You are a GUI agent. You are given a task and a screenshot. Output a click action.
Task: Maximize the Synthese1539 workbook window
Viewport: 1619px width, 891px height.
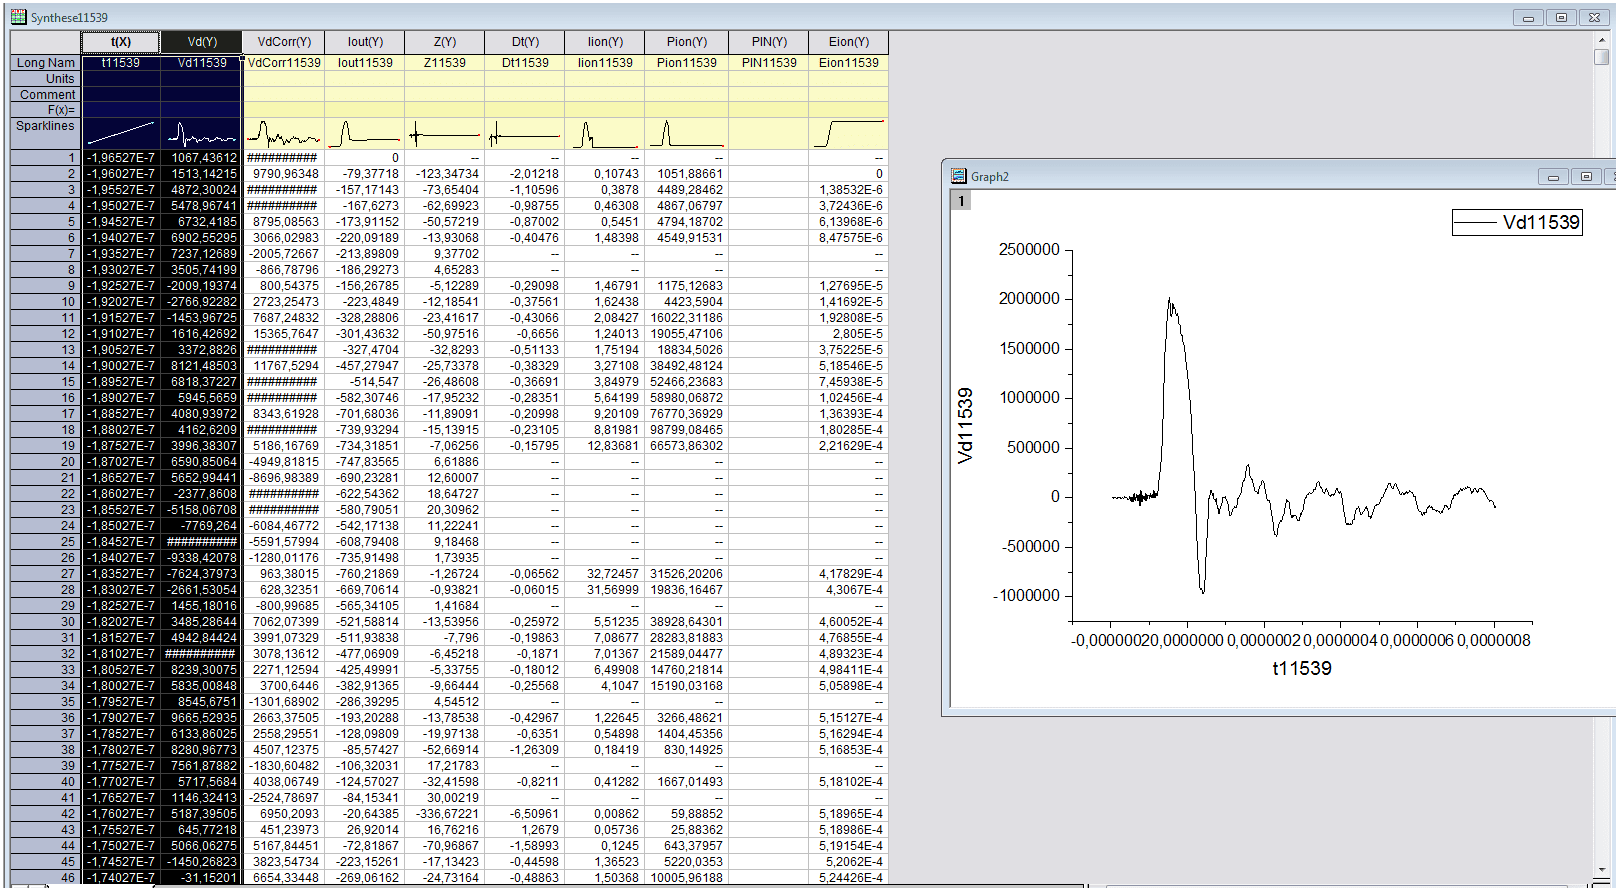click(1561, 17)
